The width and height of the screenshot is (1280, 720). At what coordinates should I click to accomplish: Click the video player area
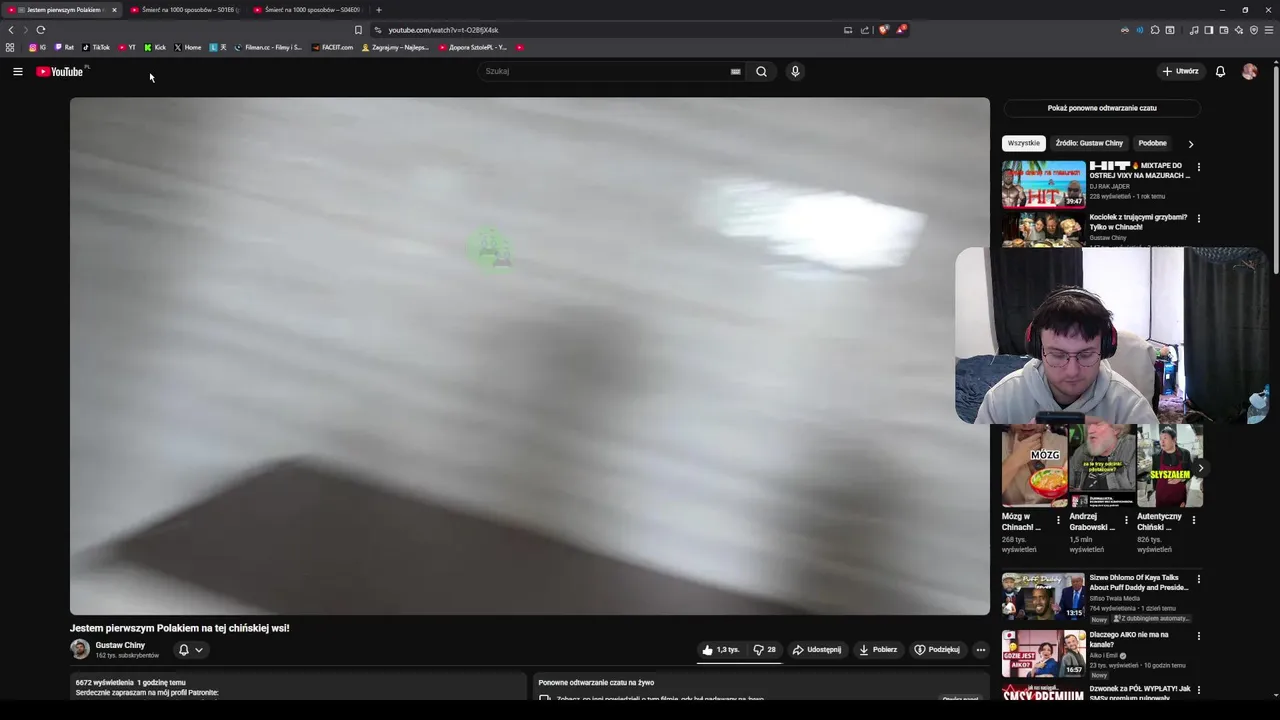click(529, 356)
